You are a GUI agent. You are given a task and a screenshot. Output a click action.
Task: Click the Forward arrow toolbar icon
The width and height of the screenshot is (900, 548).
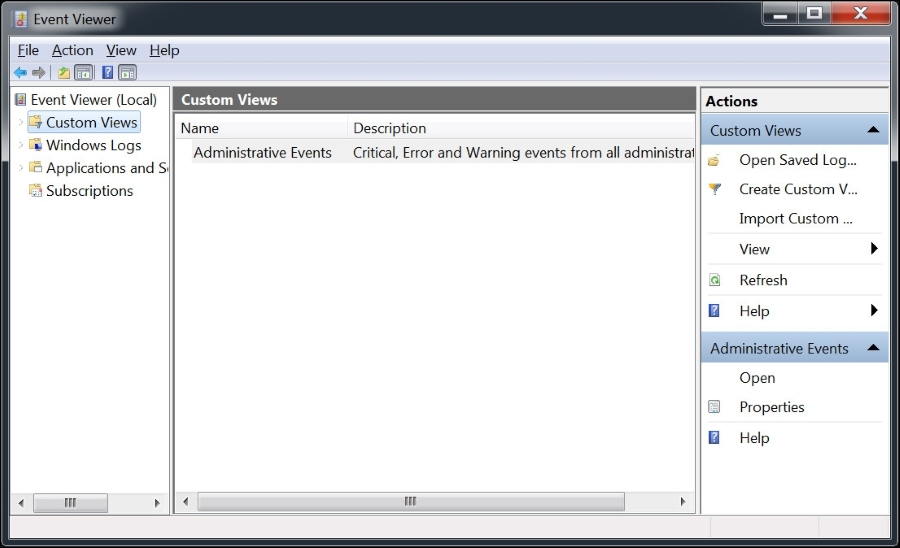tap(38, 72)
